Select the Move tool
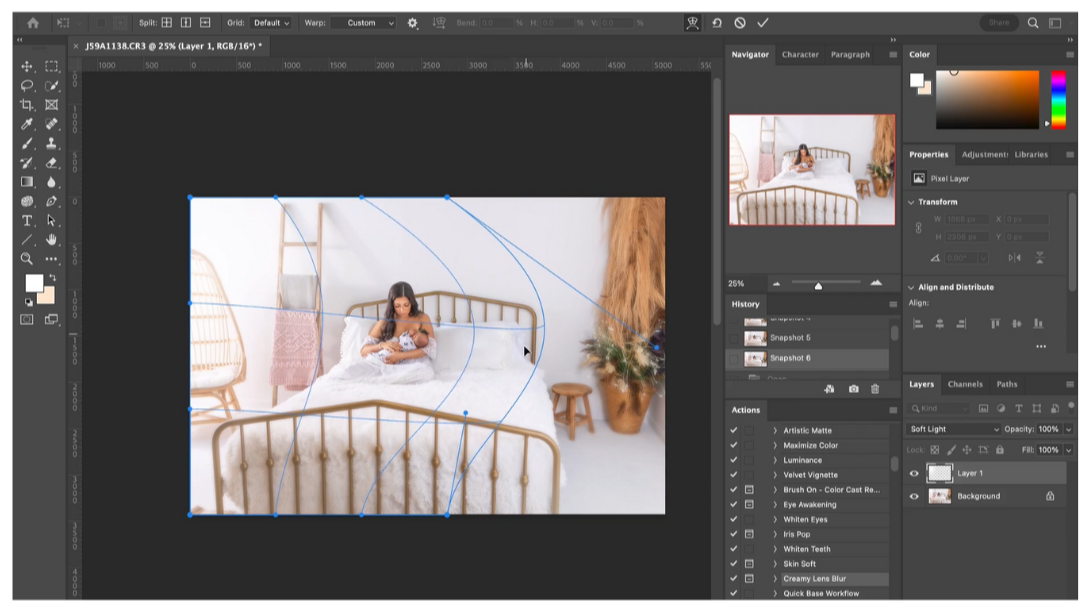The width and height of the screenshot is (1090, 613). click(x=27, y=66)
